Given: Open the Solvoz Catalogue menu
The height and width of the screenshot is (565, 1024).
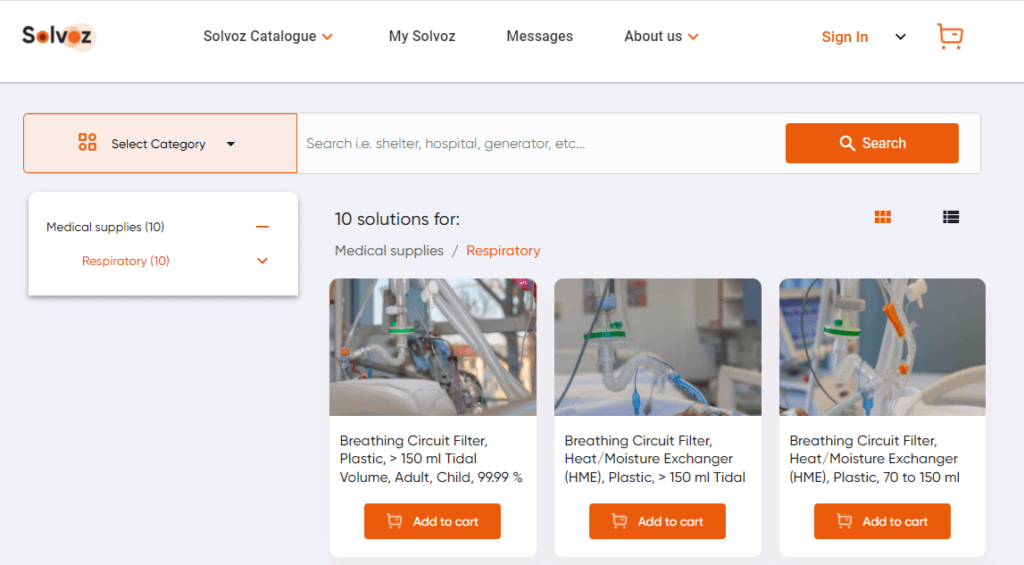Looking at the screenshot, I should click(267, 36).
